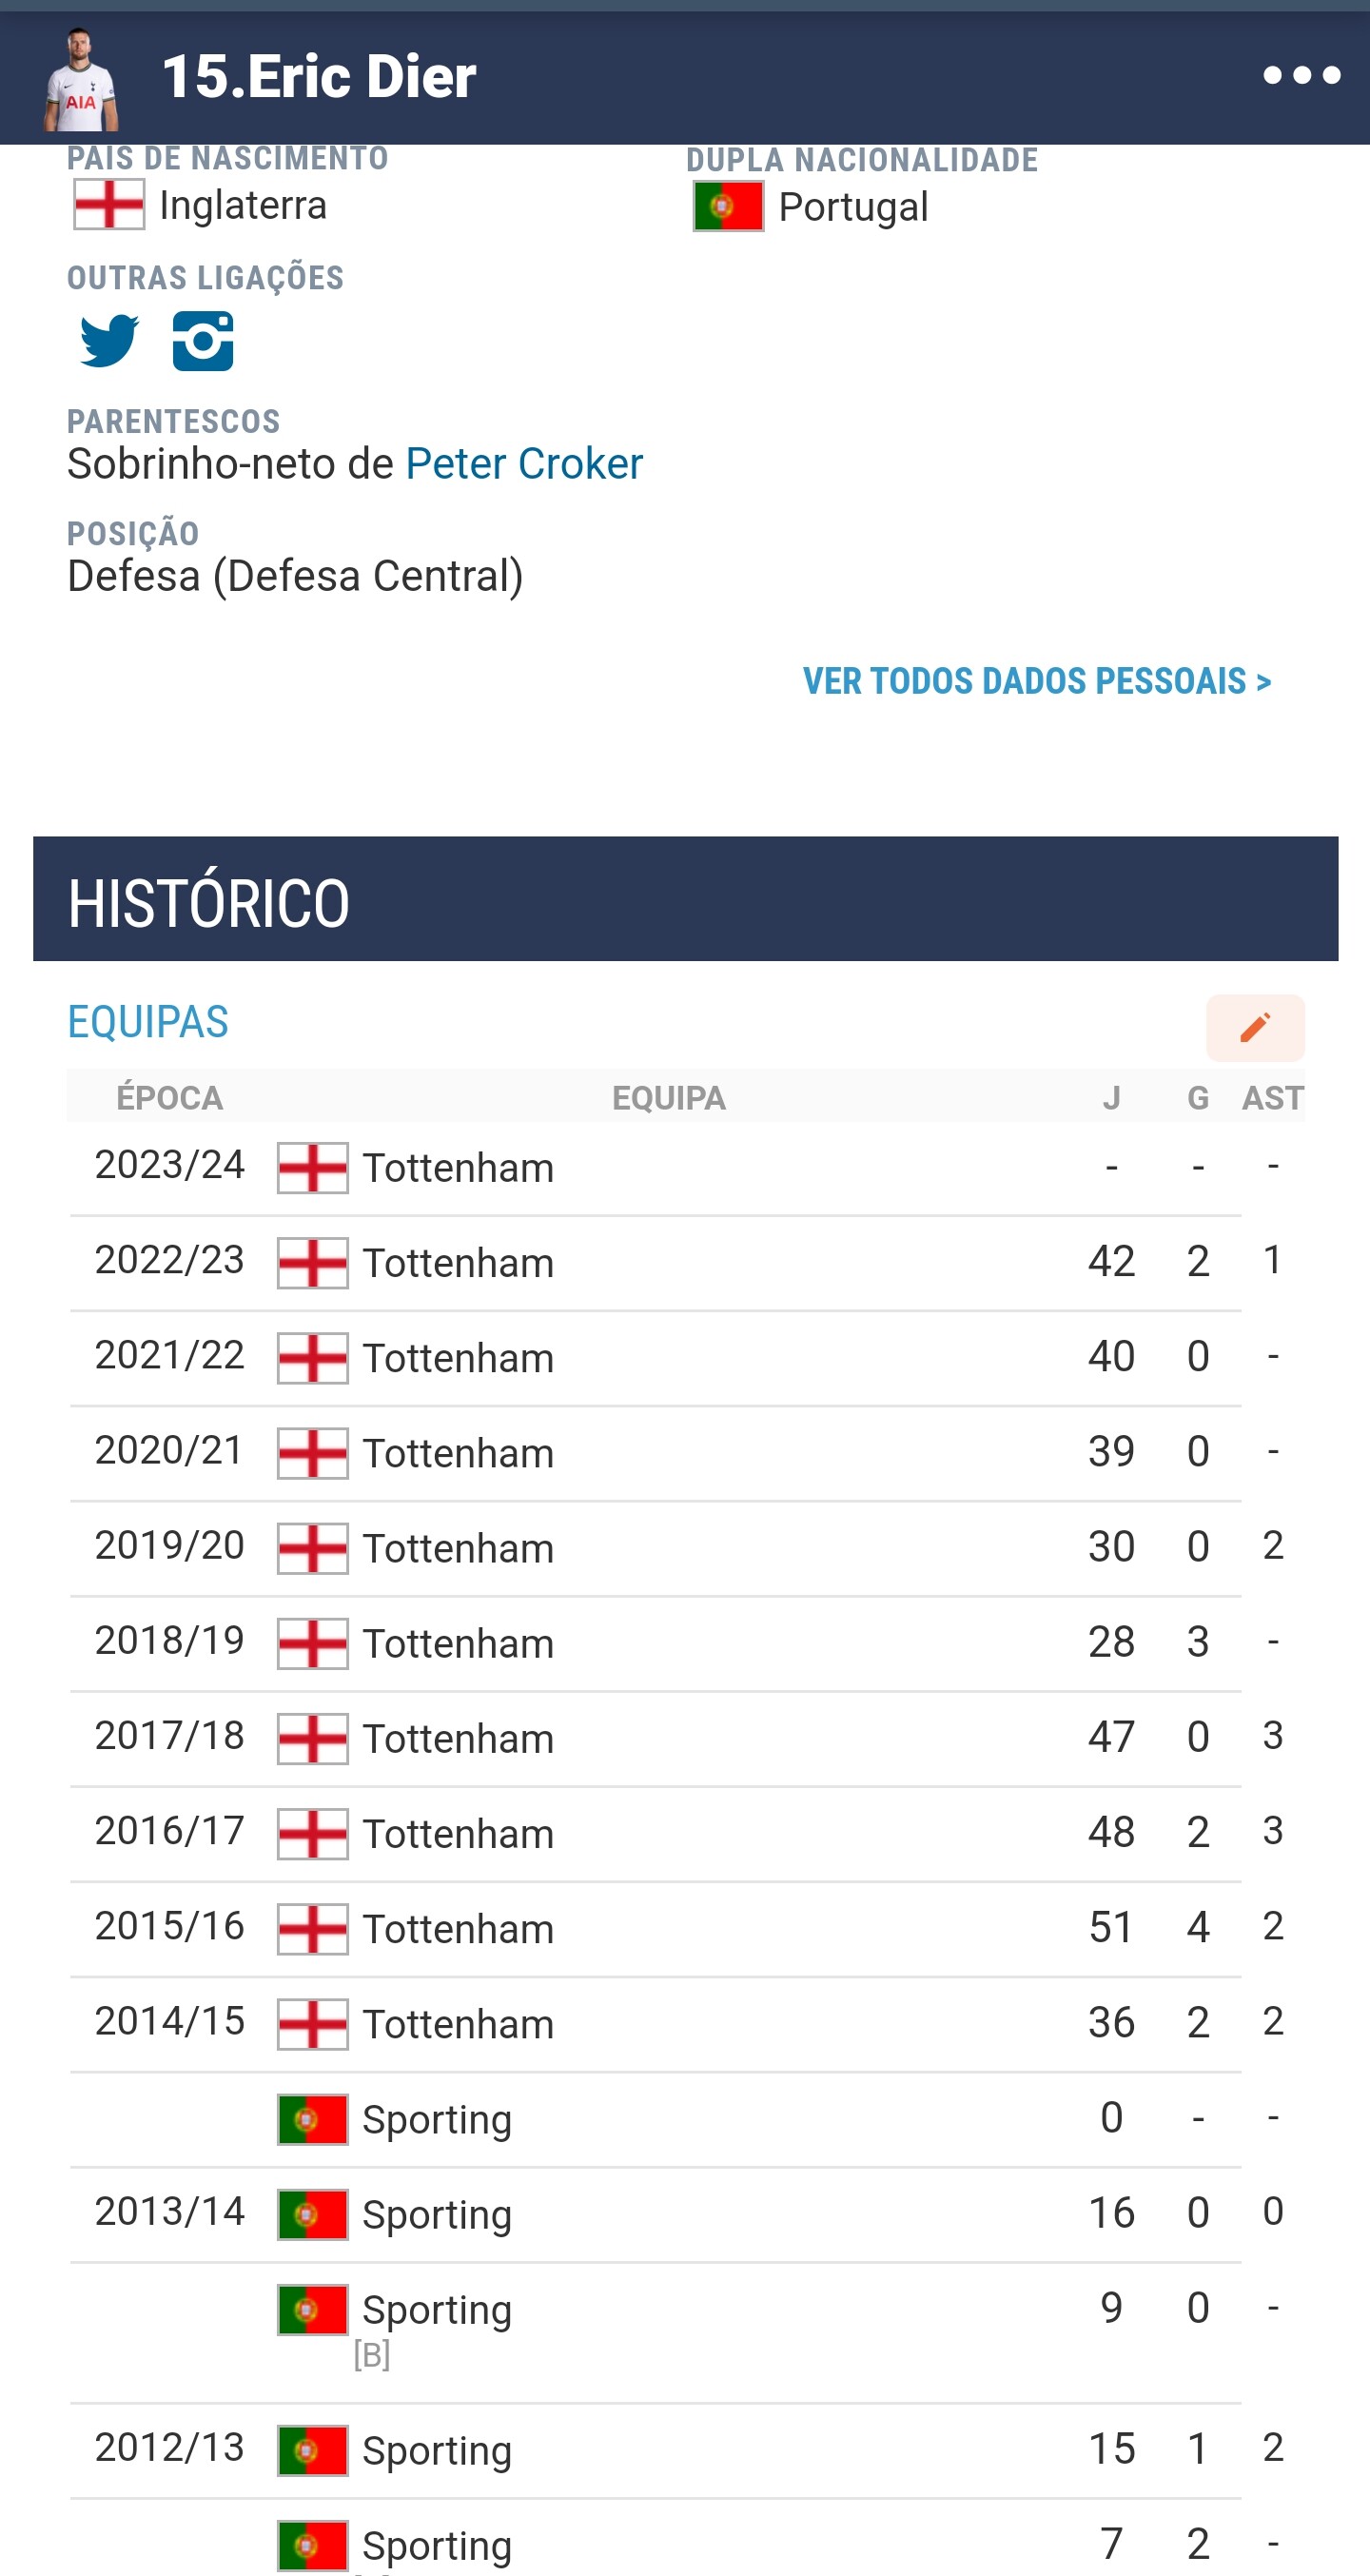Select the 2019/20 season label
This screenshot has height=2576, width=1370.
click(170, 1546)
